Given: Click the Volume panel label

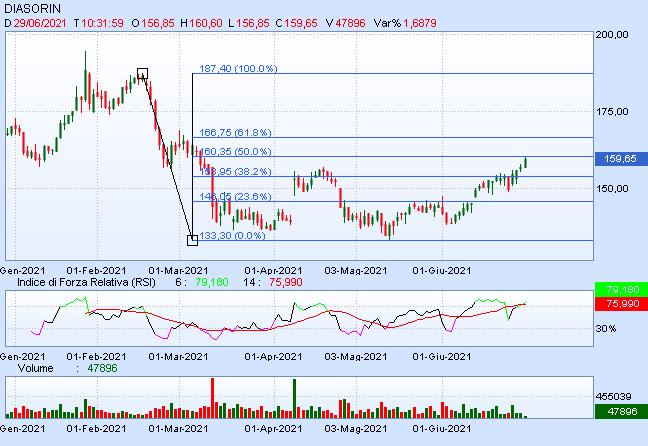Looking at the screenshot, I should [36, 368].
